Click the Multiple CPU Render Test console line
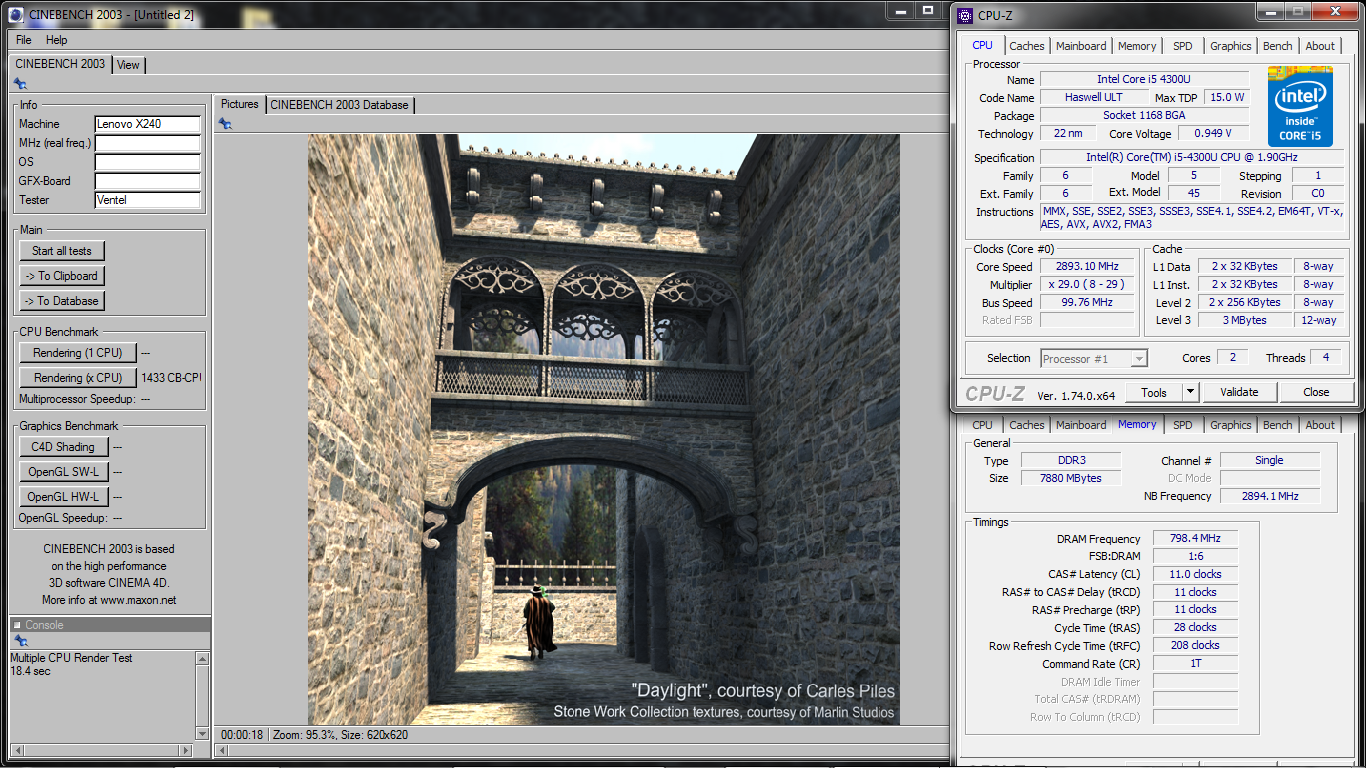 click(71, 658)
